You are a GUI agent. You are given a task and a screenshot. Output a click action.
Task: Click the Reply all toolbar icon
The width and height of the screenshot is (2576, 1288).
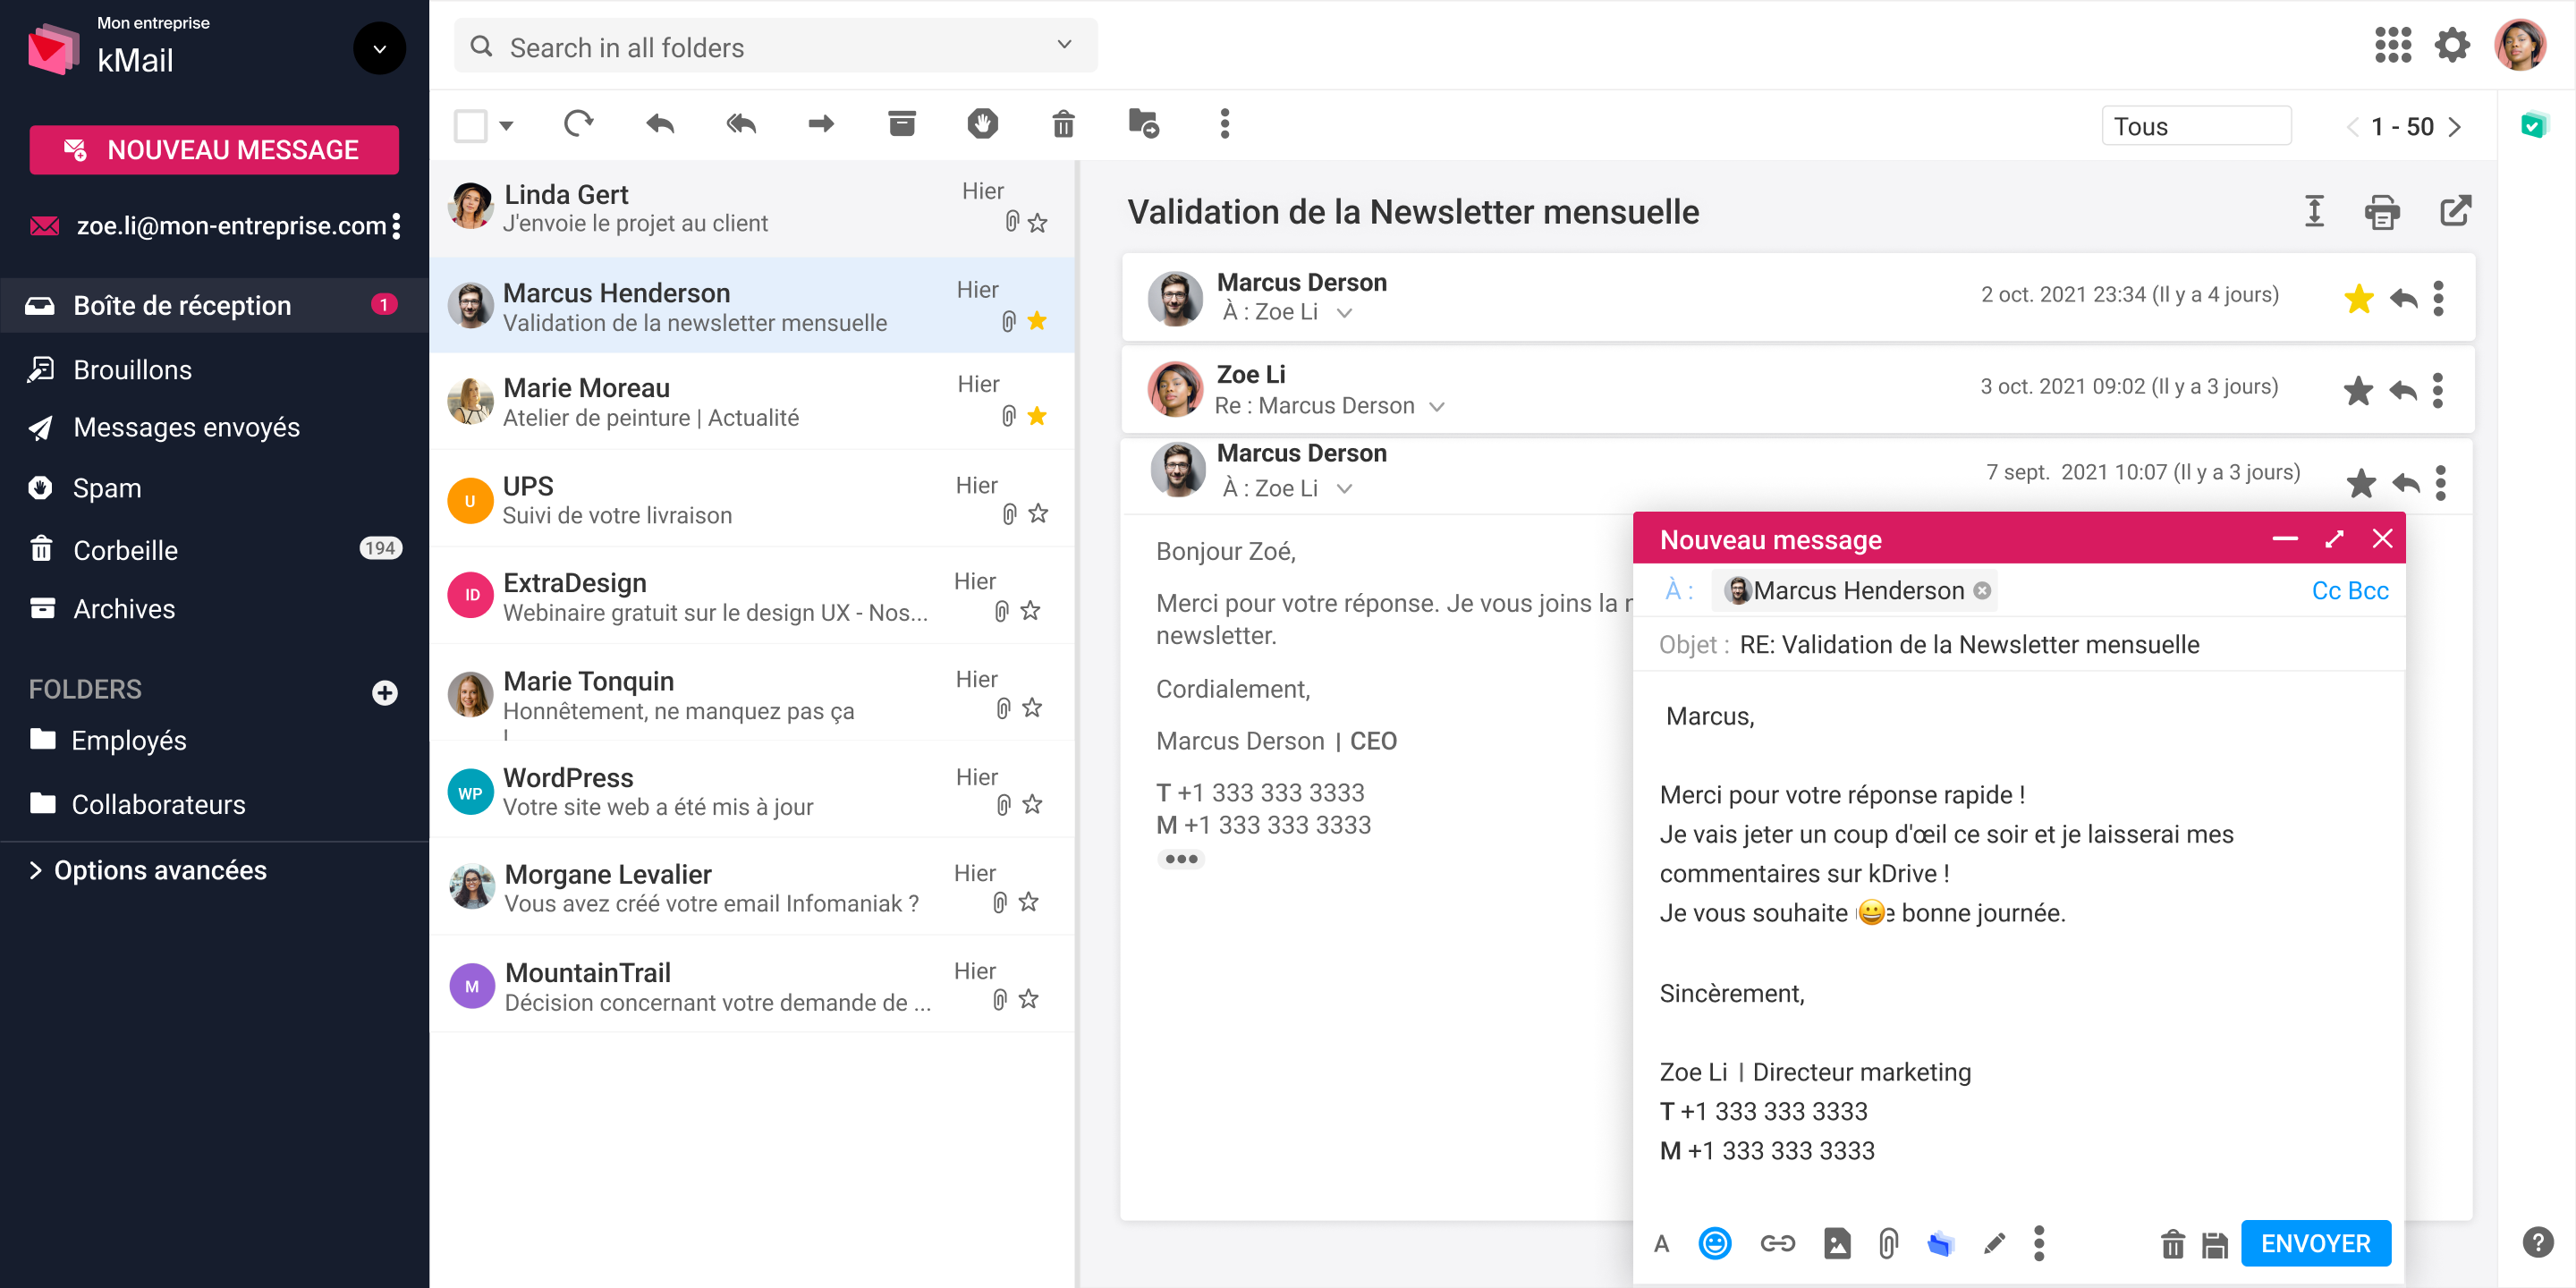(x=741, y=125)
